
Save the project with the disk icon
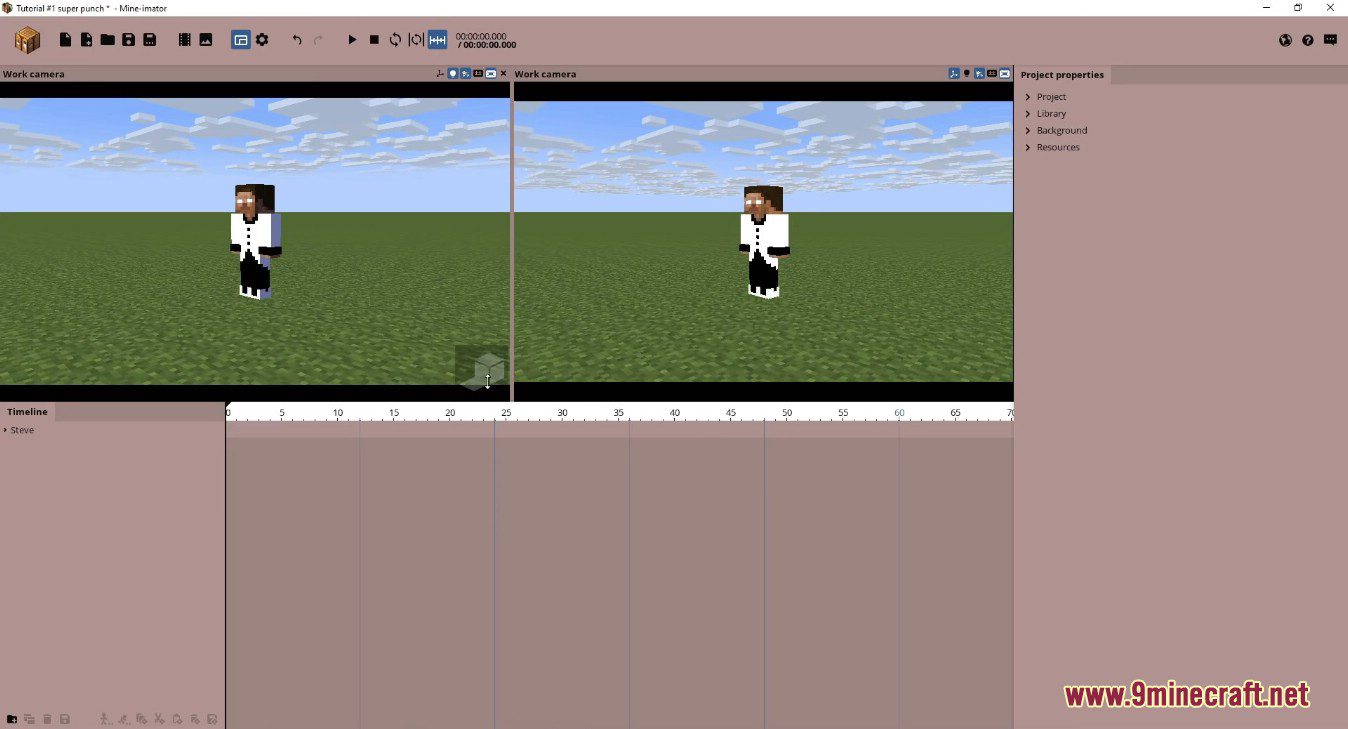tap(128, 40)
